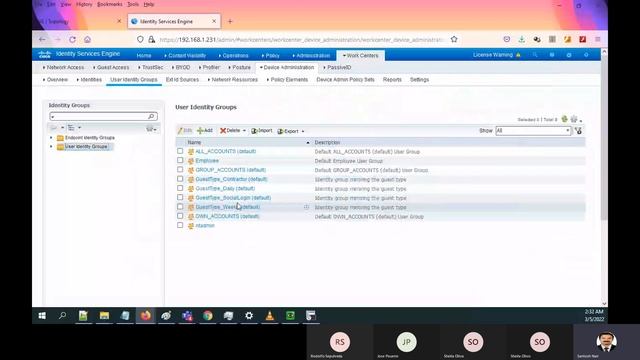Click the browser back arrow
This screenshot has height=360, width=640.
click(42, 40)
